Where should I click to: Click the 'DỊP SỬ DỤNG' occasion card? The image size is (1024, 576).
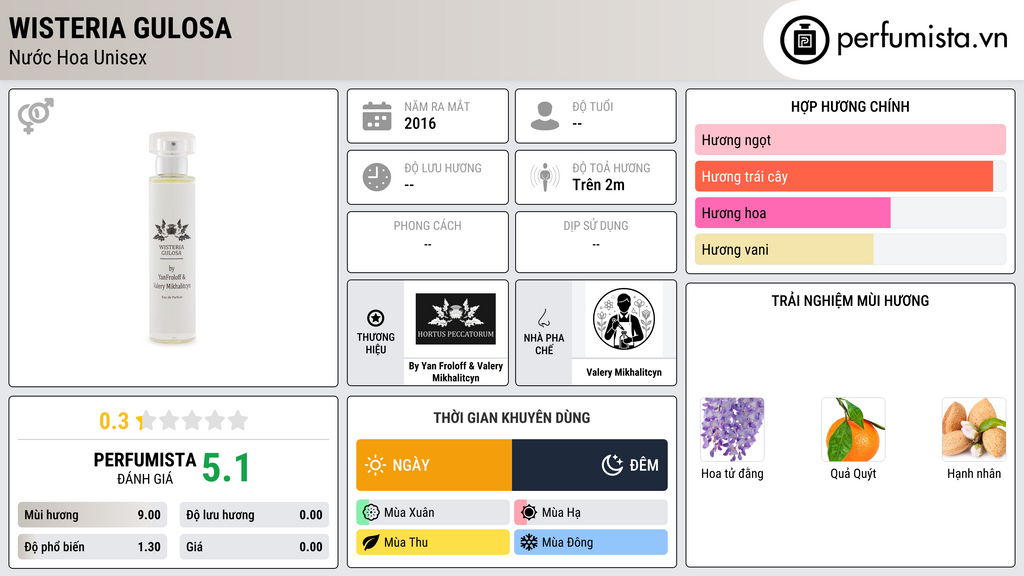[596, 242]
